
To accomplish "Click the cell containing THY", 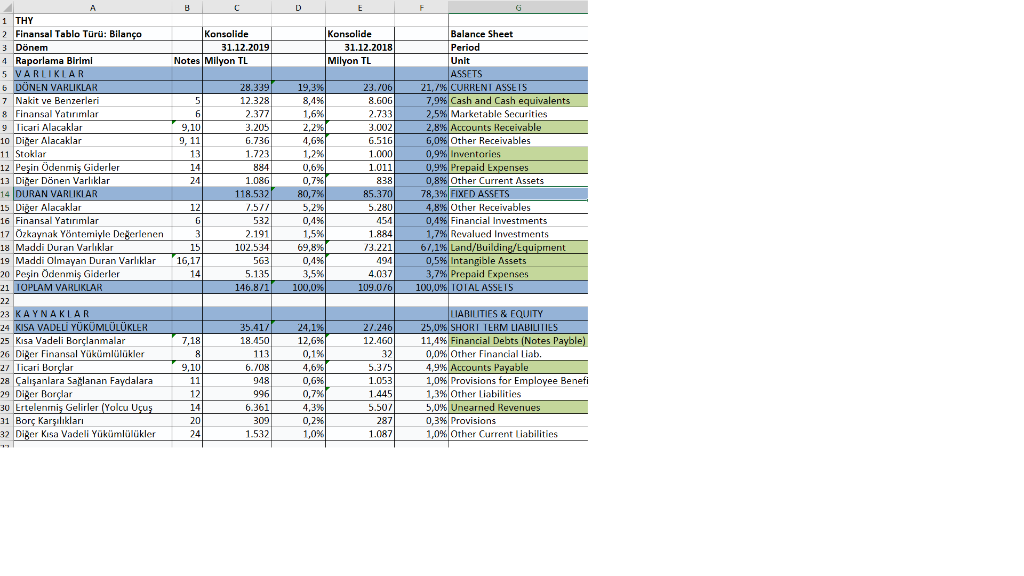I will 93,20.
